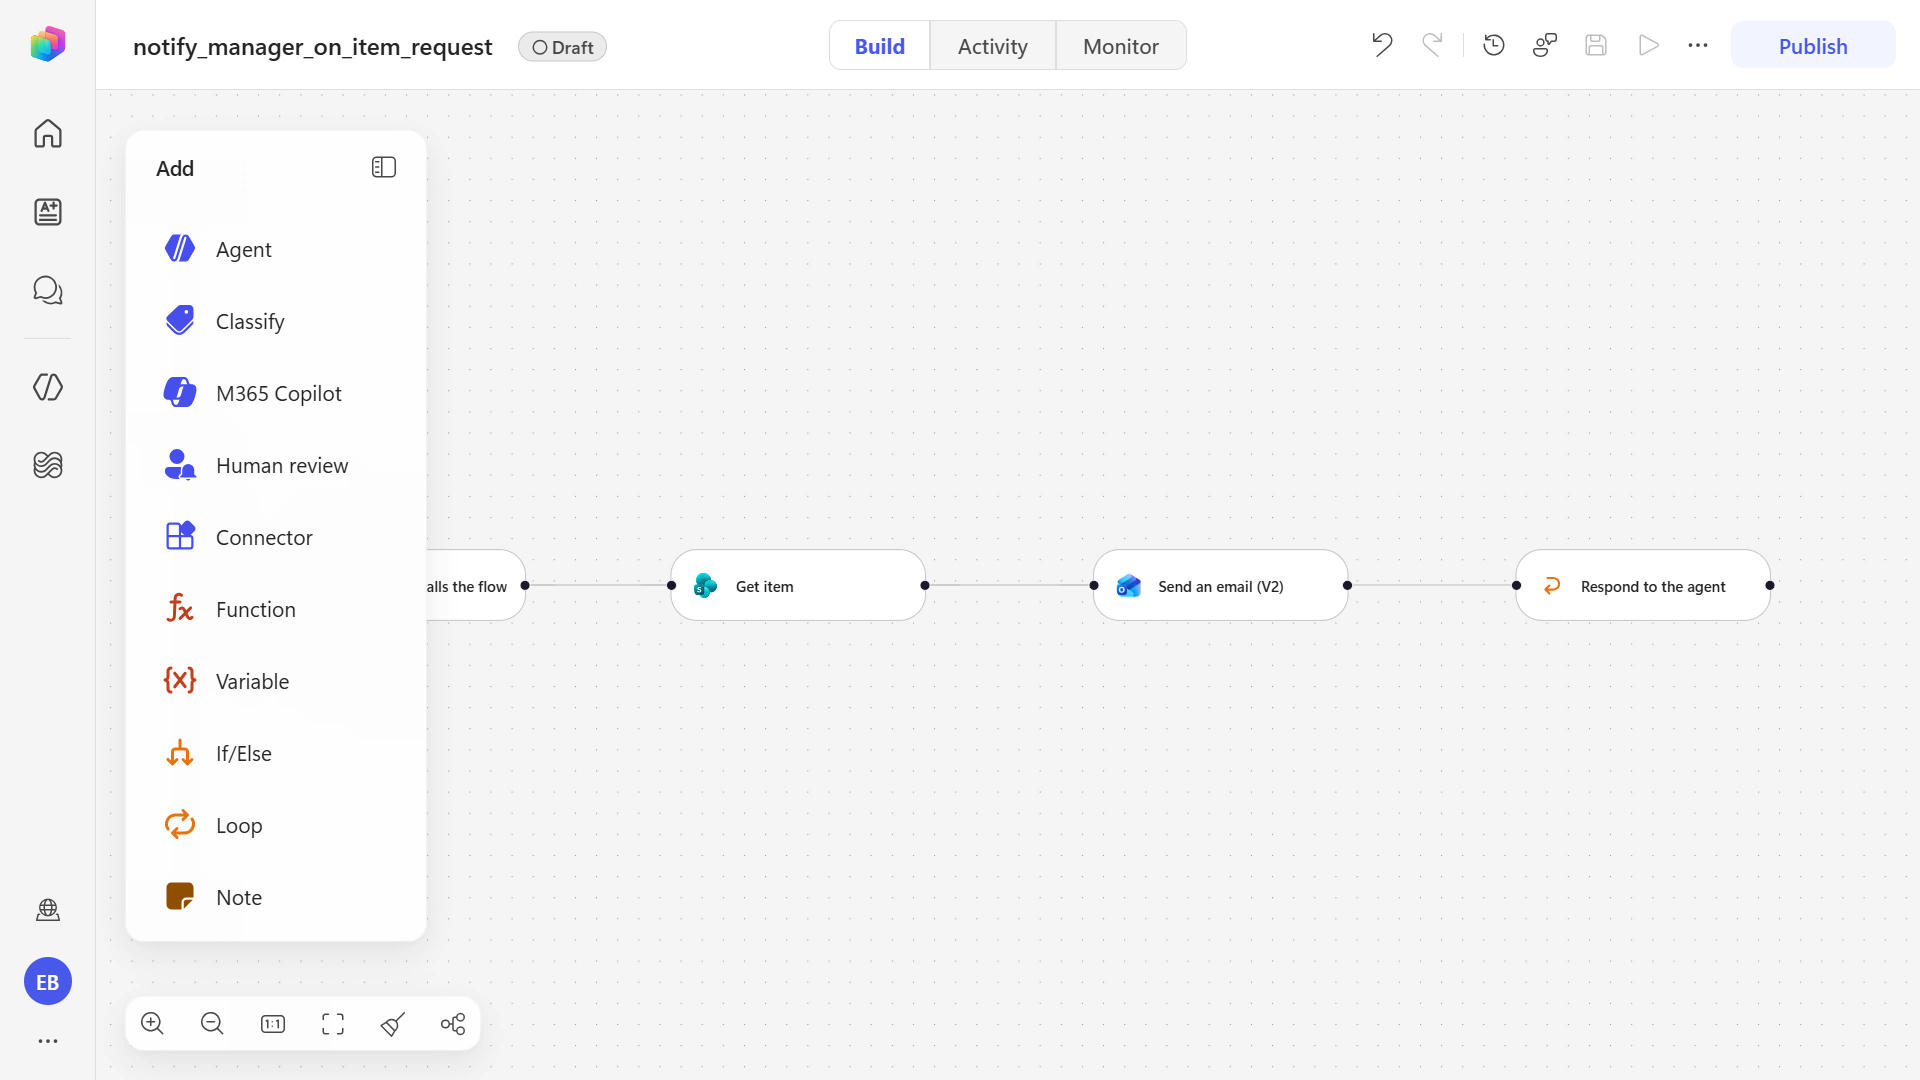Open the sidebar more options ellipsis
The width and height of the screenshot is (1920, 1080).
pos(47,1041)
